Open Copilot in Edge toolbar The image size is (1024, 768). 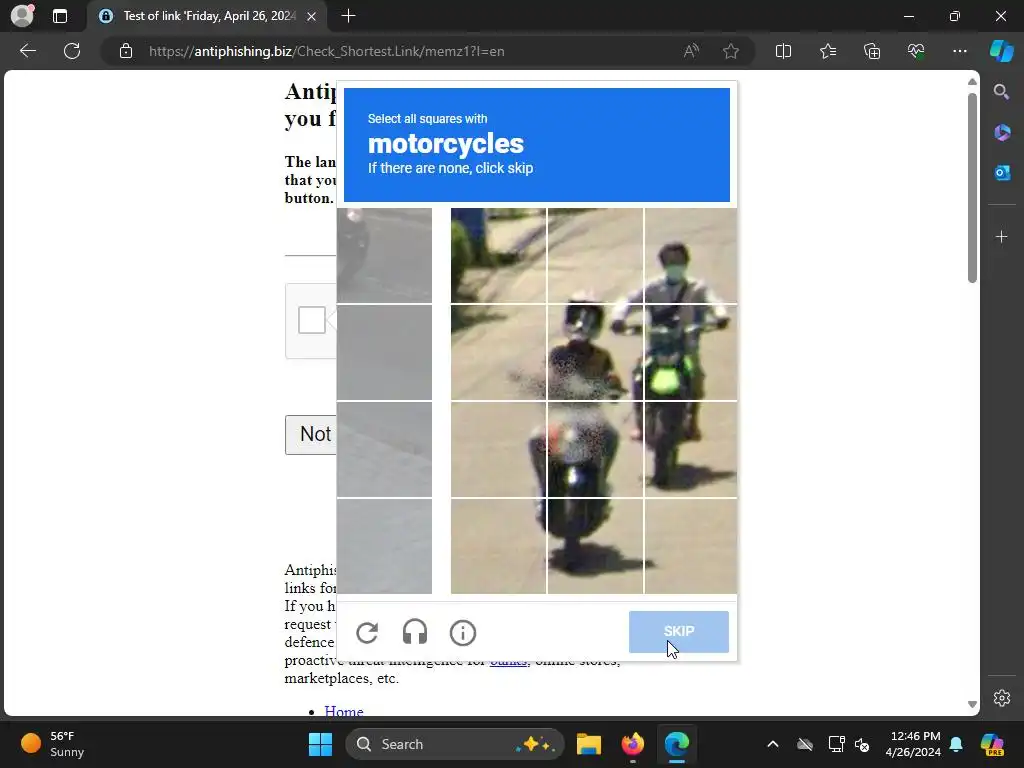(x=1001, y=51)
